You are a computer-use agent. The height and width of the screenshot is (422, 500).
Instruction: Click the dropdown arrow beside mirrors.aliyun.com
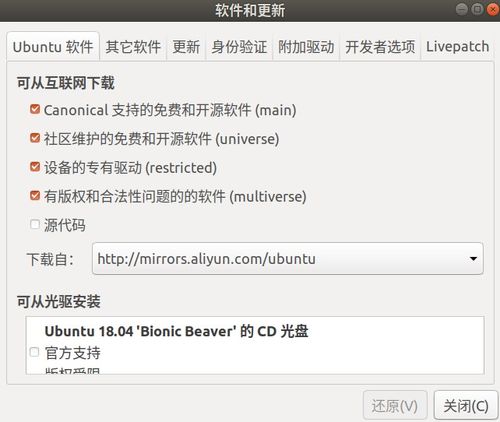473,259
